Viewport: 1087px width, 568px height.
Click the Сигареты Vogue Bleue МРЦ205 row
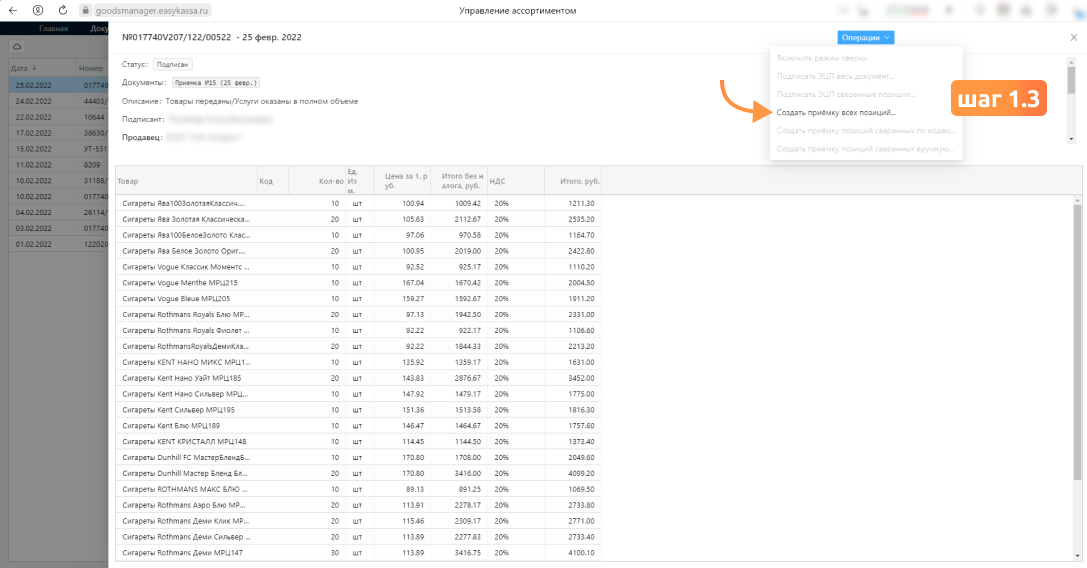click(x=358, y=299)
